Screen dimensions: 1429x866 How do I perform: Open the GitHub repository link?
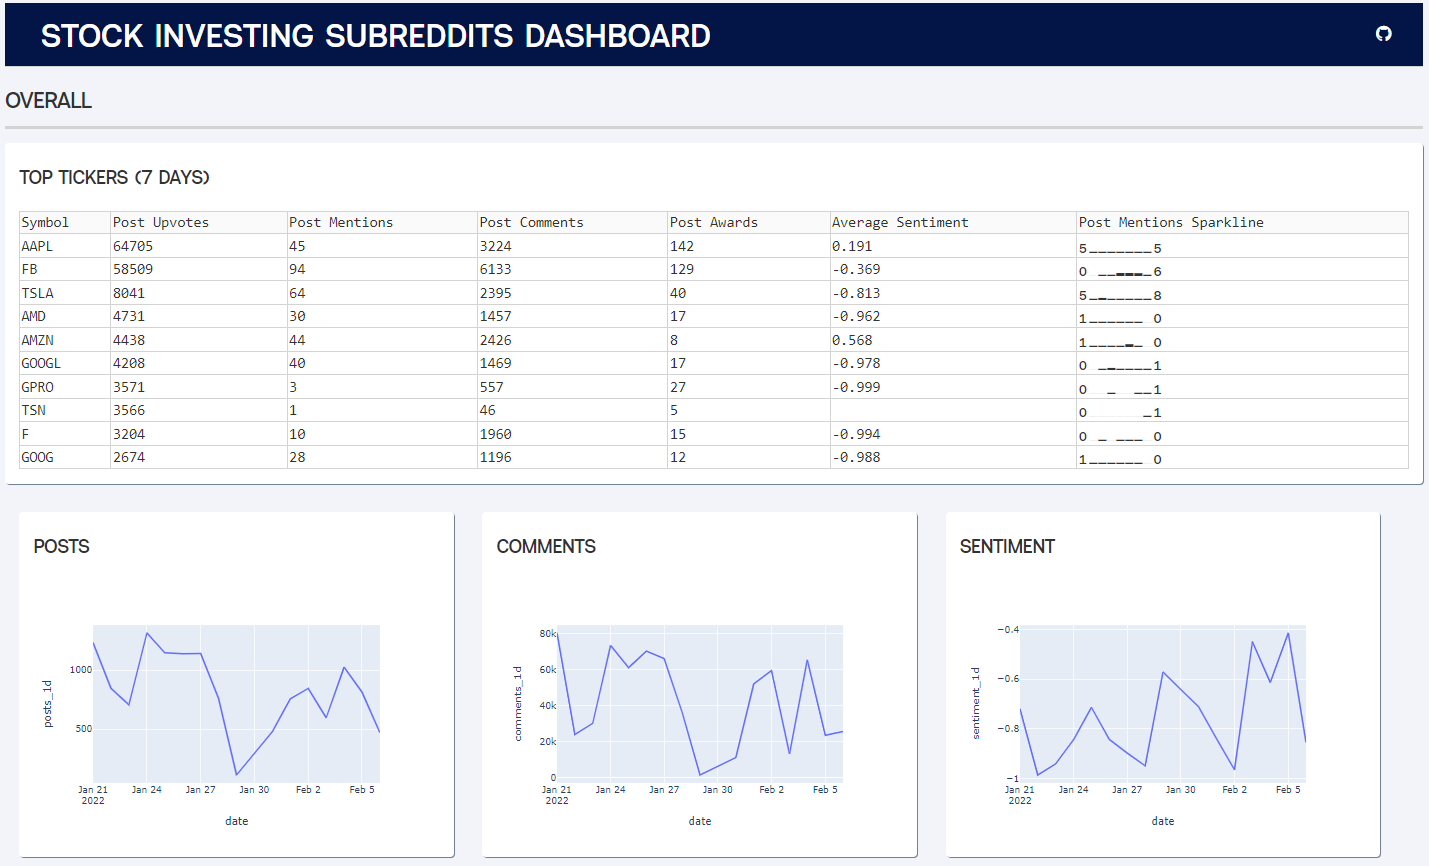[1383, 34]
